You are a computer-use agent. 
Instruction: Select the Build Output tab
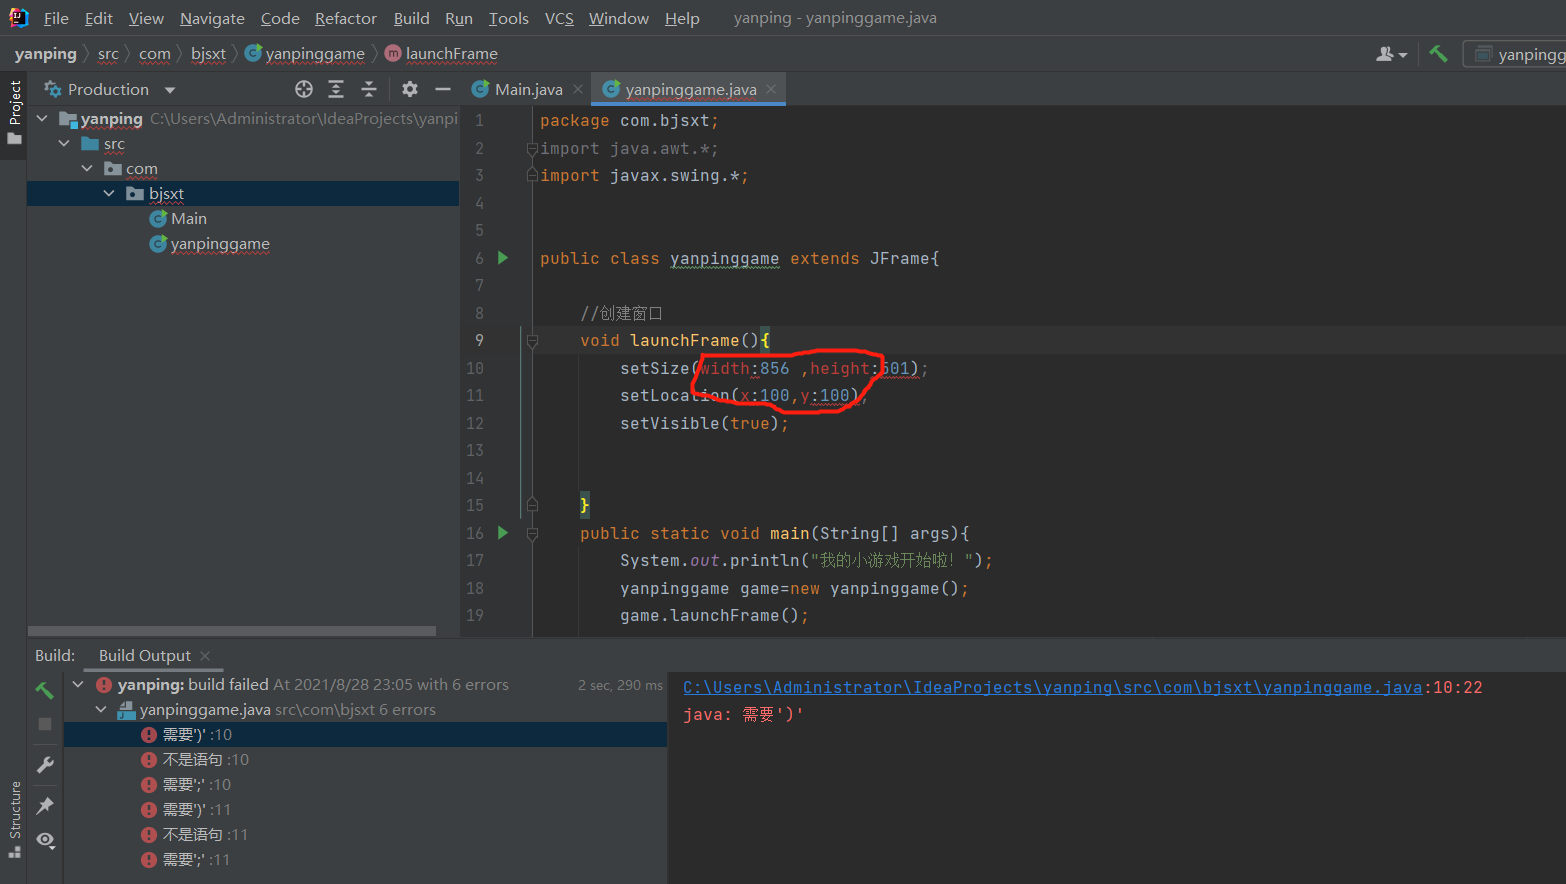coord(145,655)
